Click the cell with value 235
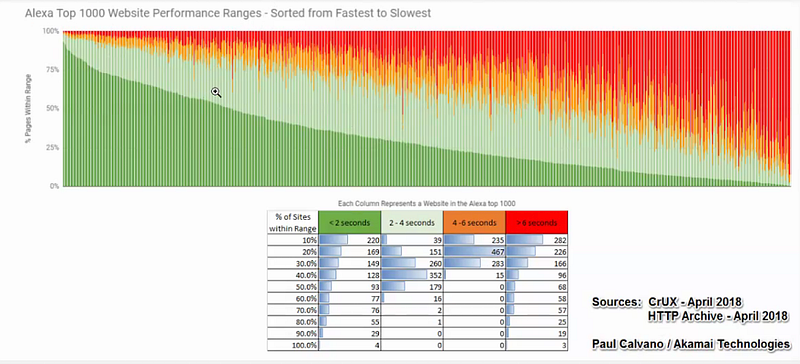Image resolution: width=800 pixels, height=364 pixels. click(x=474, y=240)
